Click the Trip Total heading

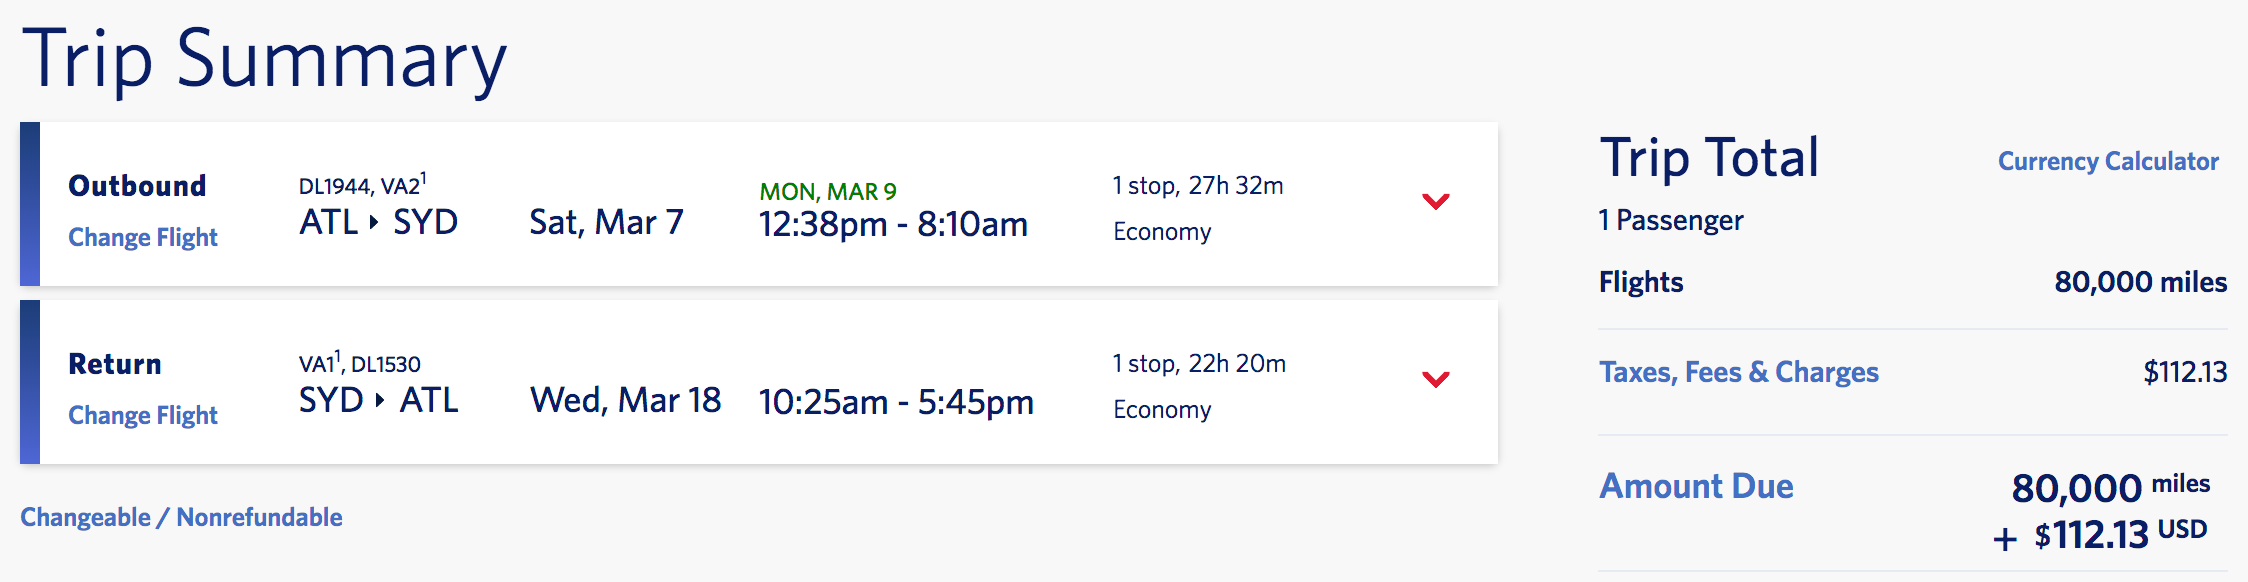pos(1709,158)
